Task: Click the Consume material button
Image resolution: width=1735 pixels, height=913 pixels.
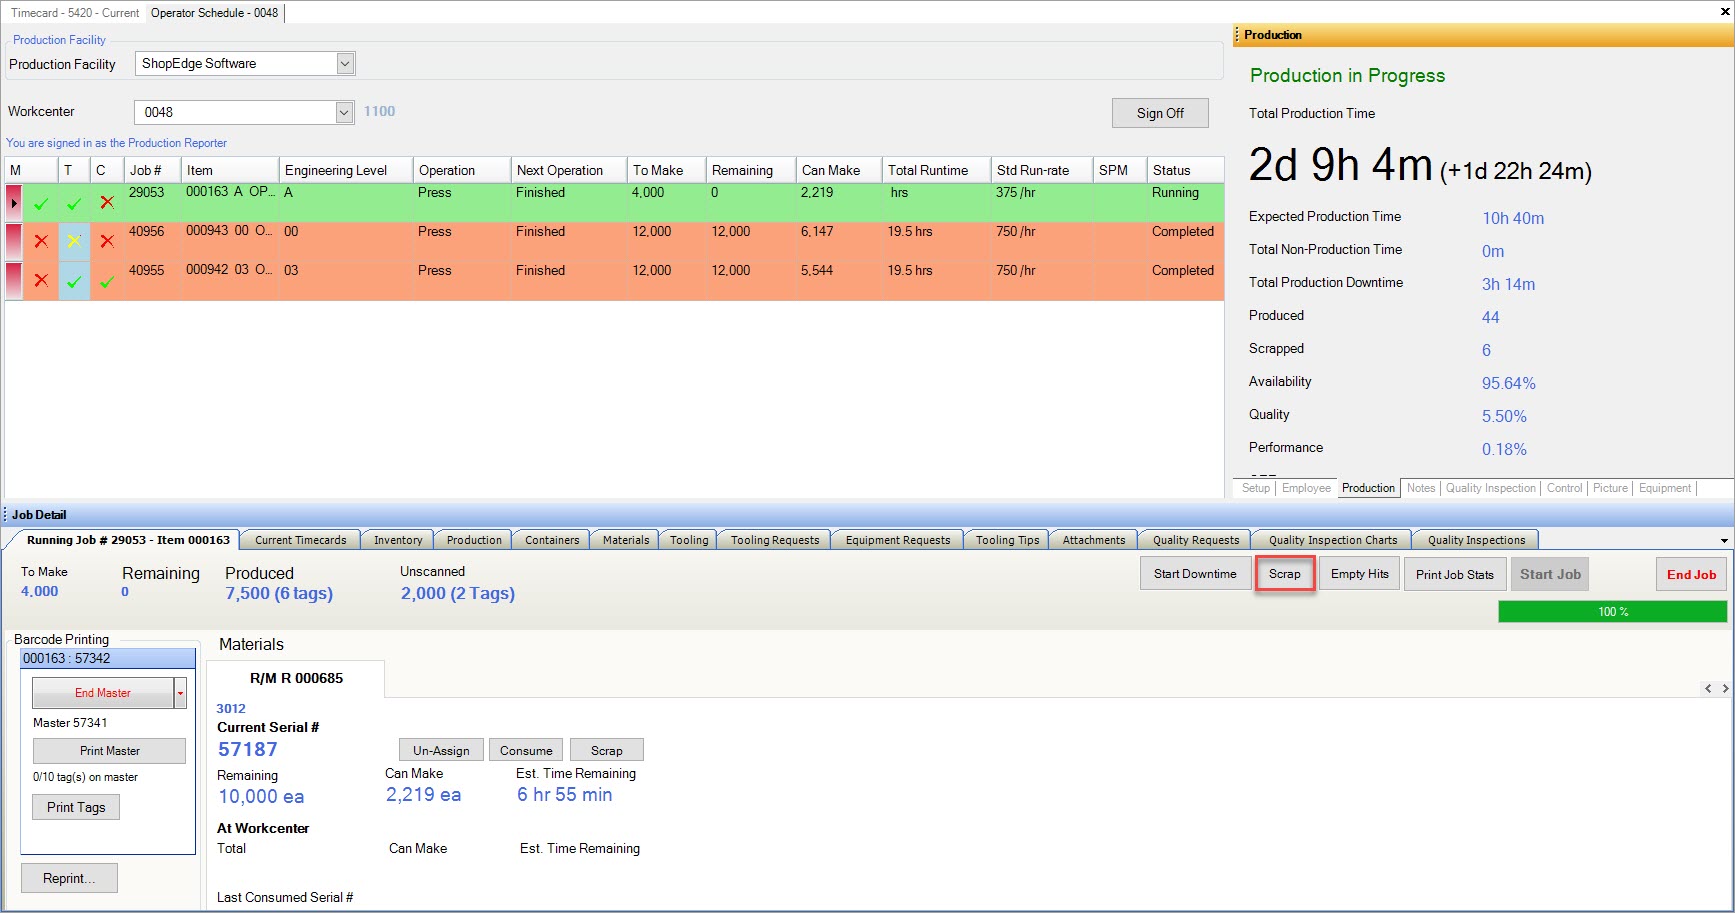Action: coord(526,750)
